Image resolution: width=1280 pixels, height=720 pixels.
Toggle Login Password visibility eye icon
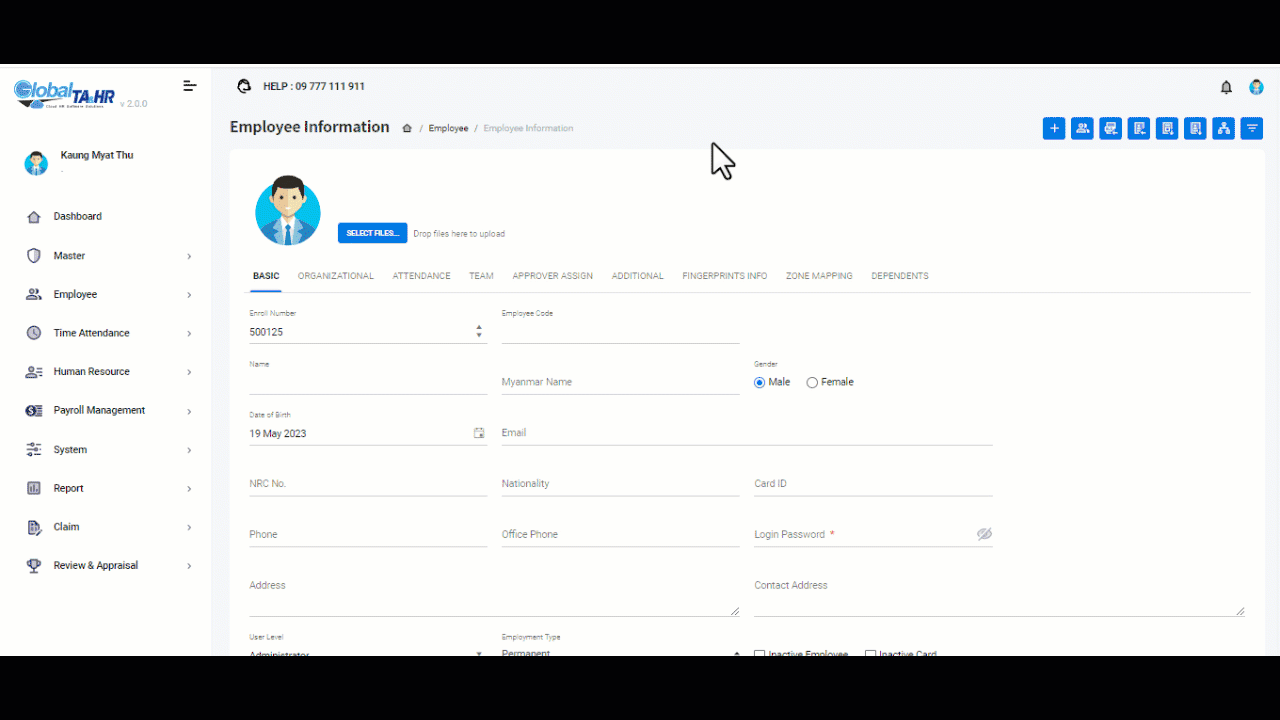click(984, 534)
